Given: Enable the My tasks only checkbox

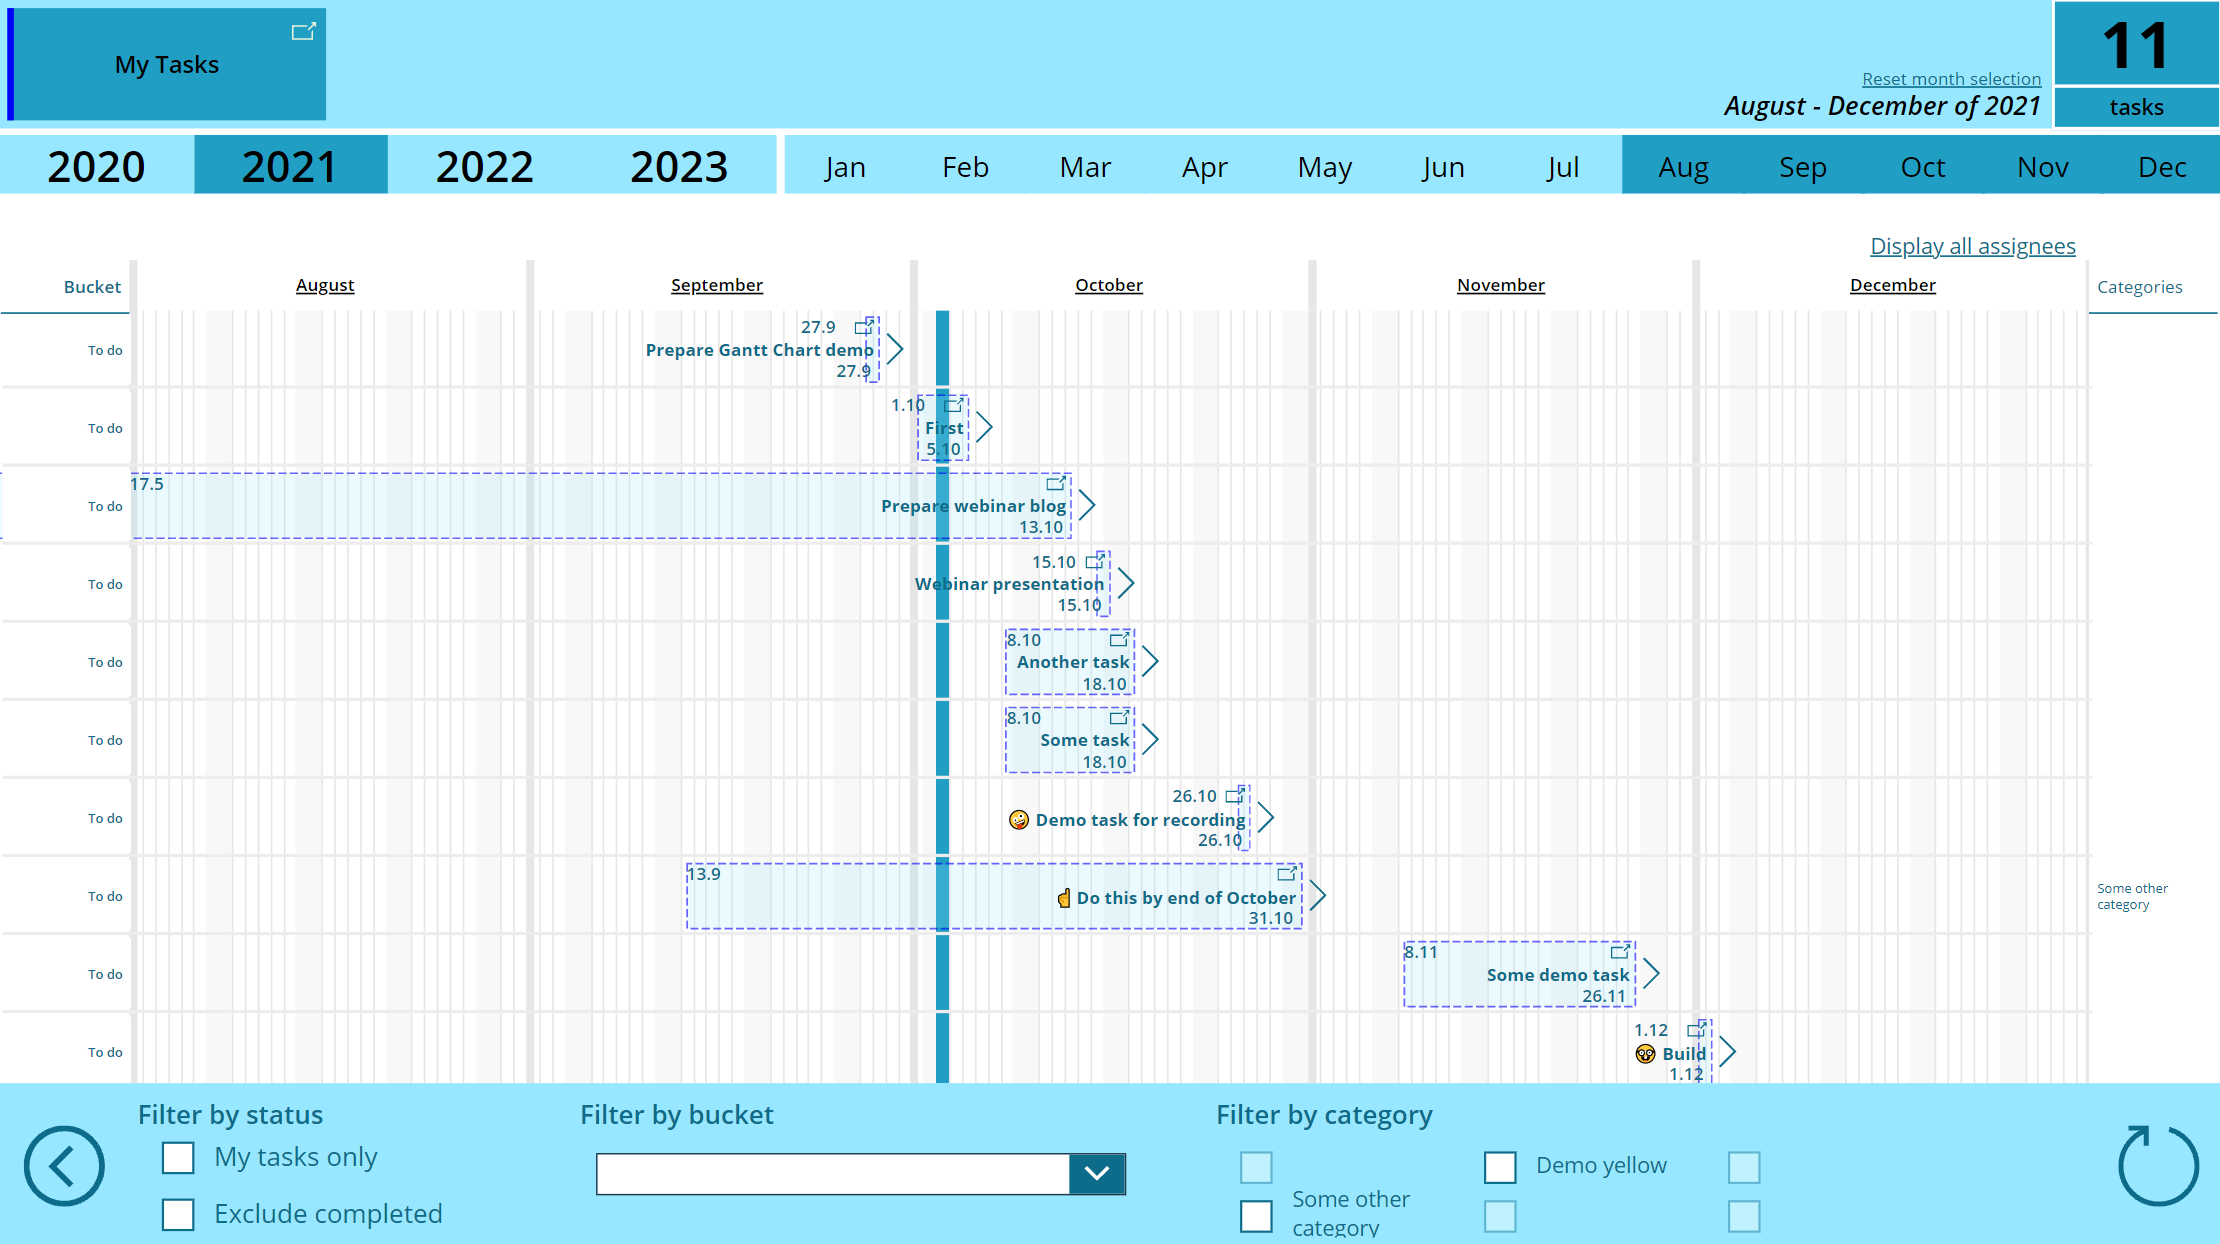Looking at the screenshot, I should (178, 1158).
